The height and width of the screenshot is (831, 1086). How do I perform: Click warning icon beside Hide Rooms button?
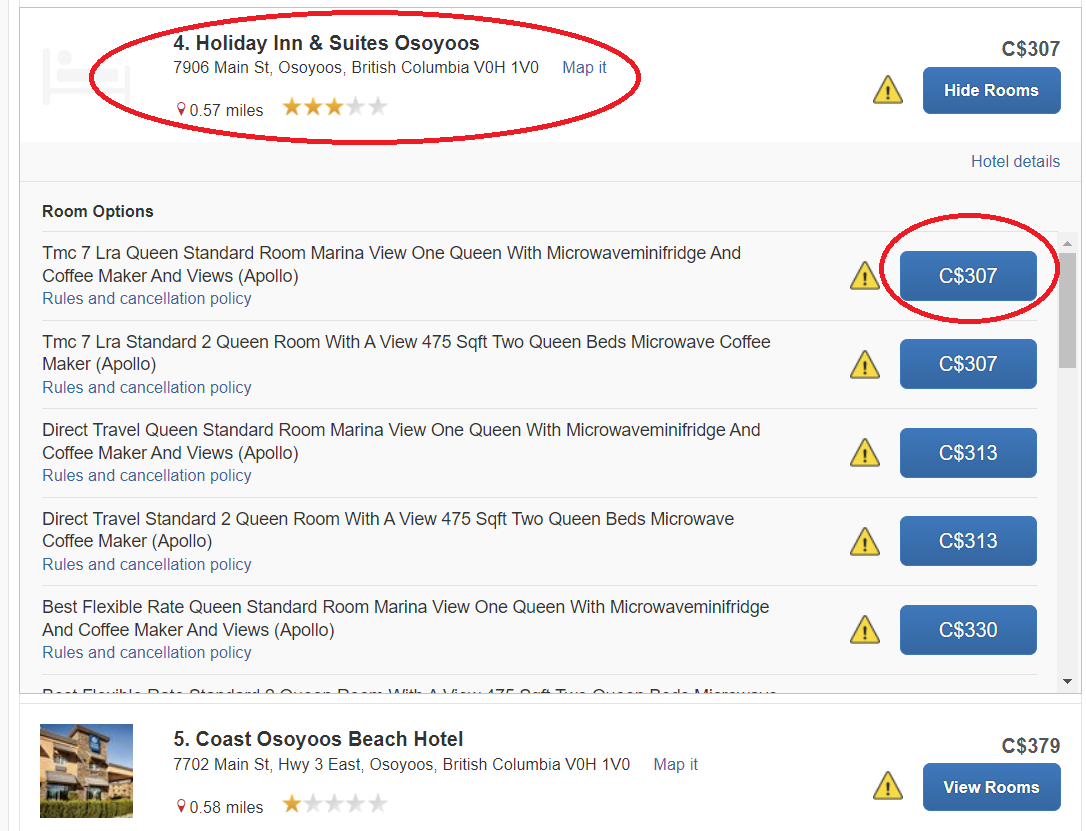tap(888, 90)
